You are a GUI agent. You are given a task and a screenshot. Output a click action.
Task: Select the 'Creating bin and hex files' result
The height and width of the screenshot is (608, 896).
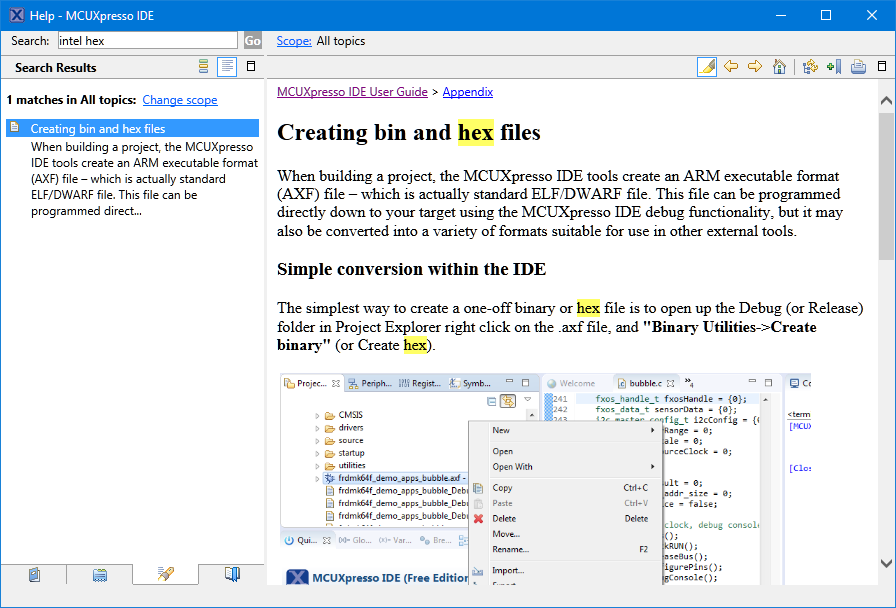coord(133,129)
